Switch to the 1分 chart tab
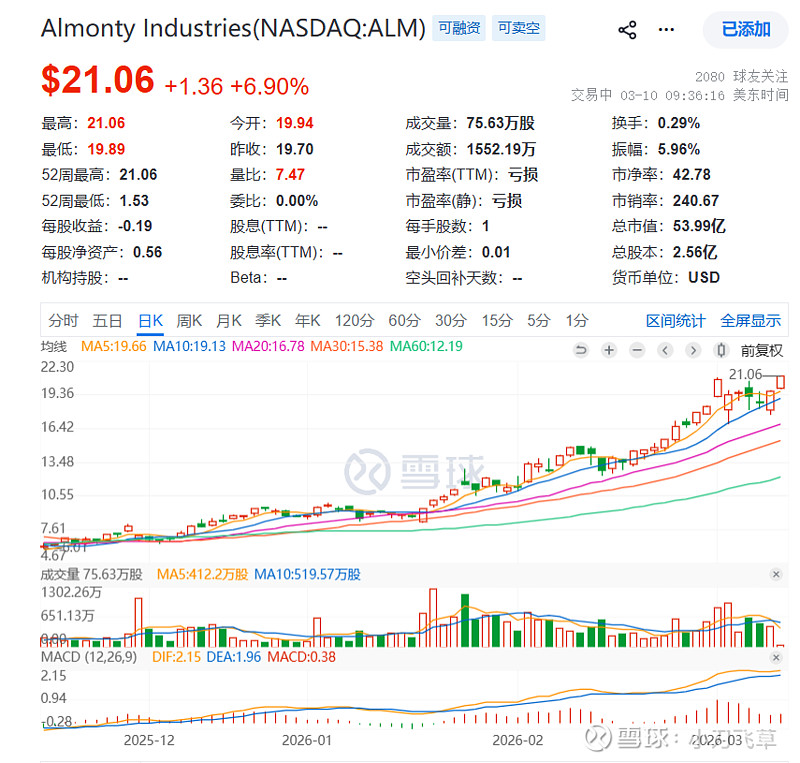 pyautogui.click(x=577, y=321)
